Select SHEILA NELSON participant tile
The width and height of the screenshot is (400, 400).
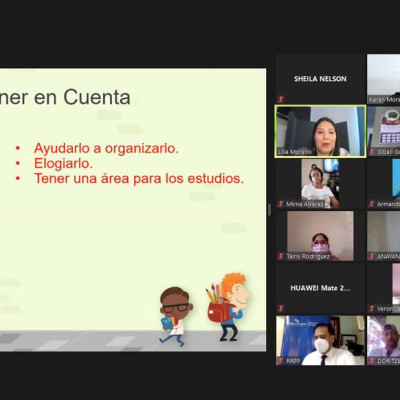click(321, 79)
